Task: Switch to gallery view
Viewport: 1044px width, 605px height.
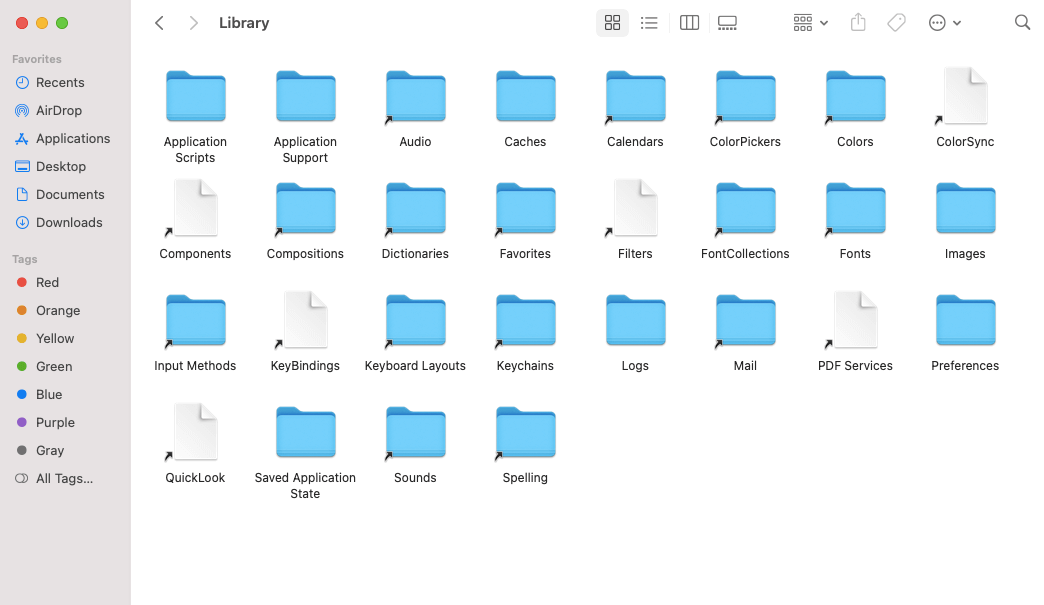Action: [x=727, y=22]
